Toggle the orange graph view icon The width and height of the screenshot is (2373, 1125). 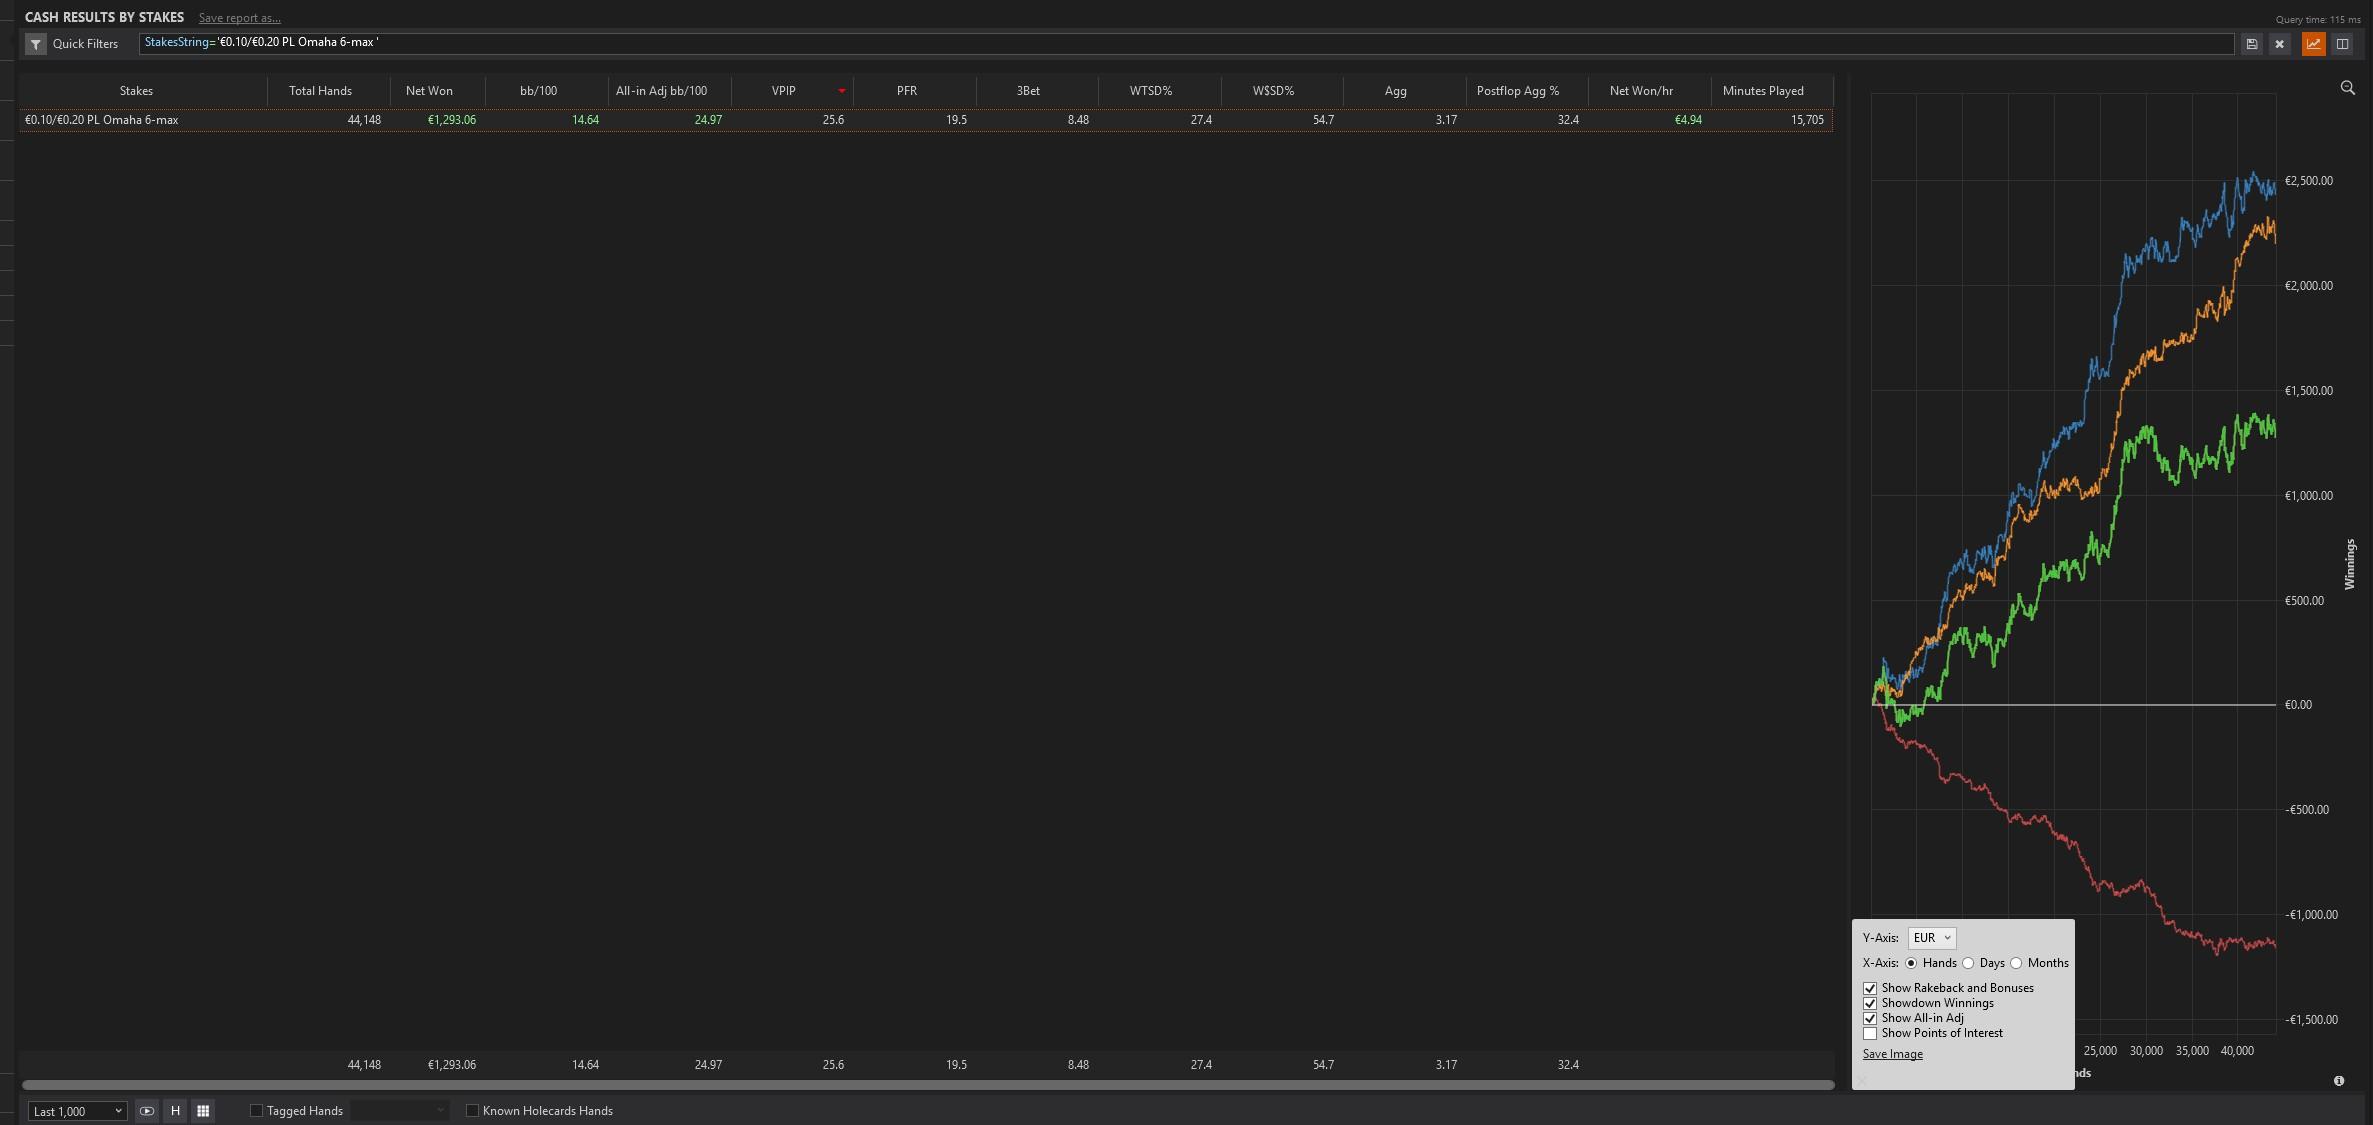tap(2313, 44)
